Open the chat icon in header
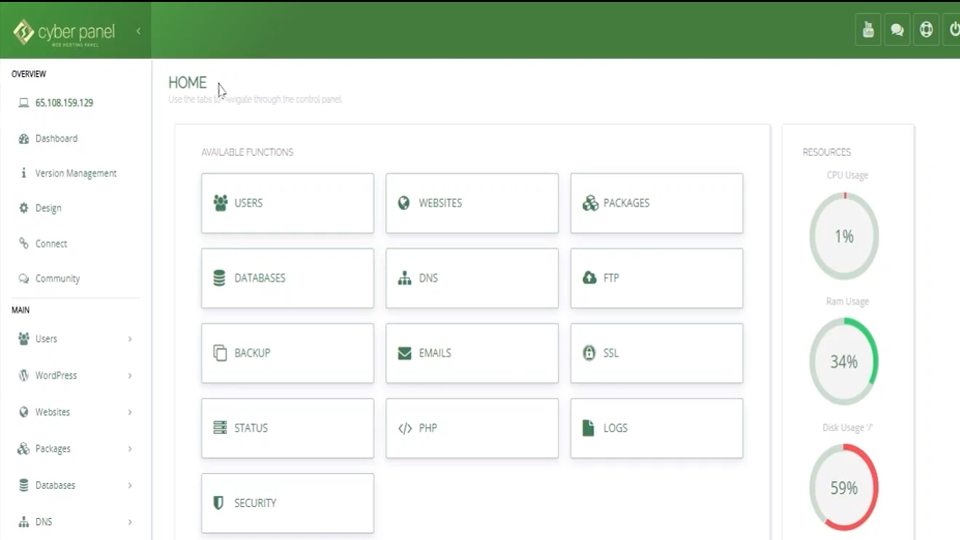 pyautogui.click(x=897, y=29)
